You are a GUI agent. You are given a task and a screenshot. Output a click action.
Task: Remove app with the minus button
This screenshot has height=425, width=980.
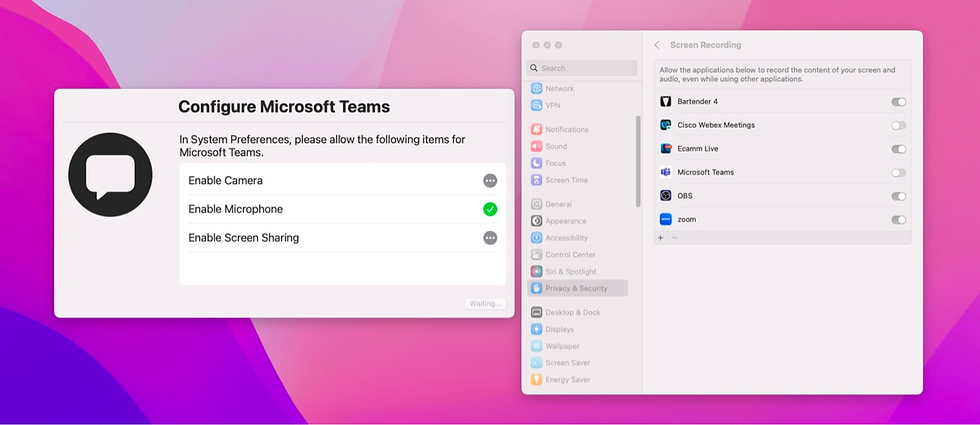(x=674, y=238)
